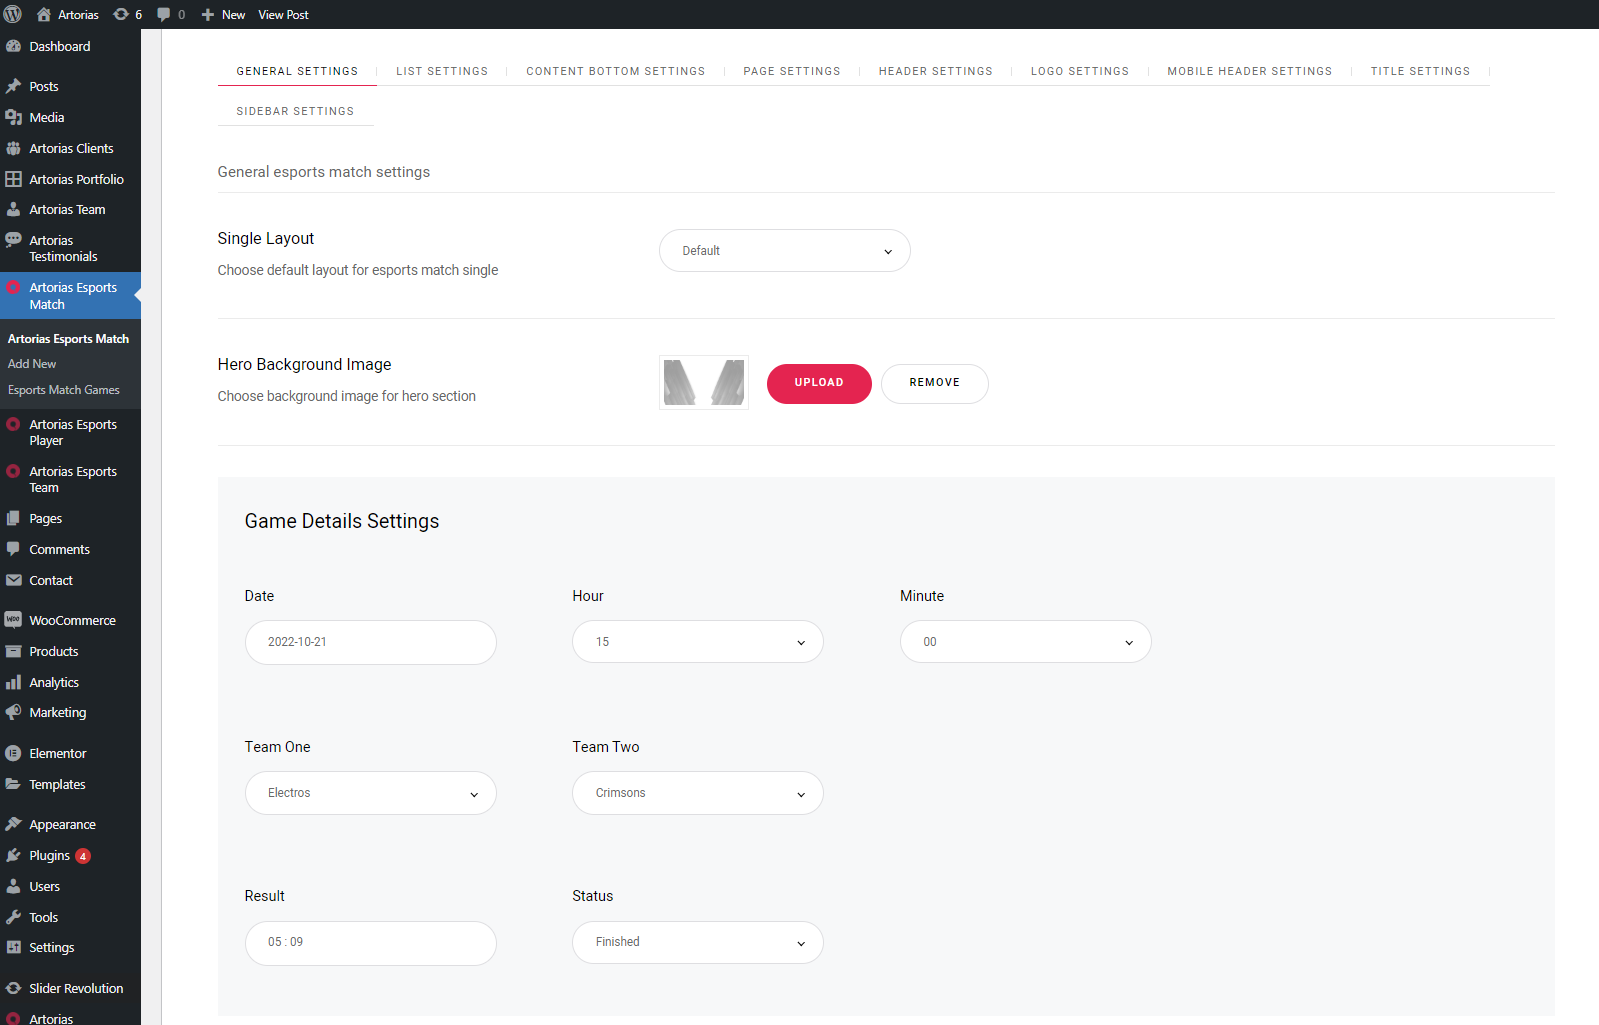Click the Pages icon in sidebar
Image resolution: width=1599 pixels, height=1025 pixels.
[13, 518]
